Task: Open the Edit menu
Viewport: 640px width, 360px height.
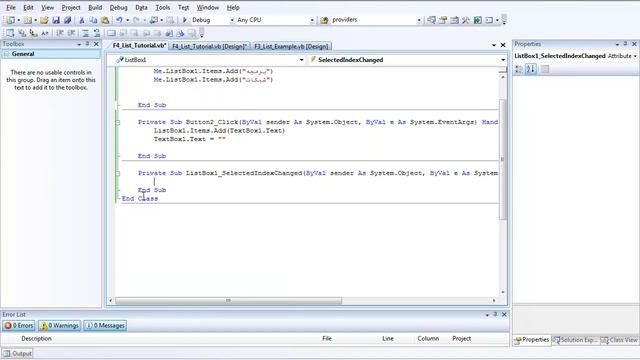Action: click(x=28, y=7)
